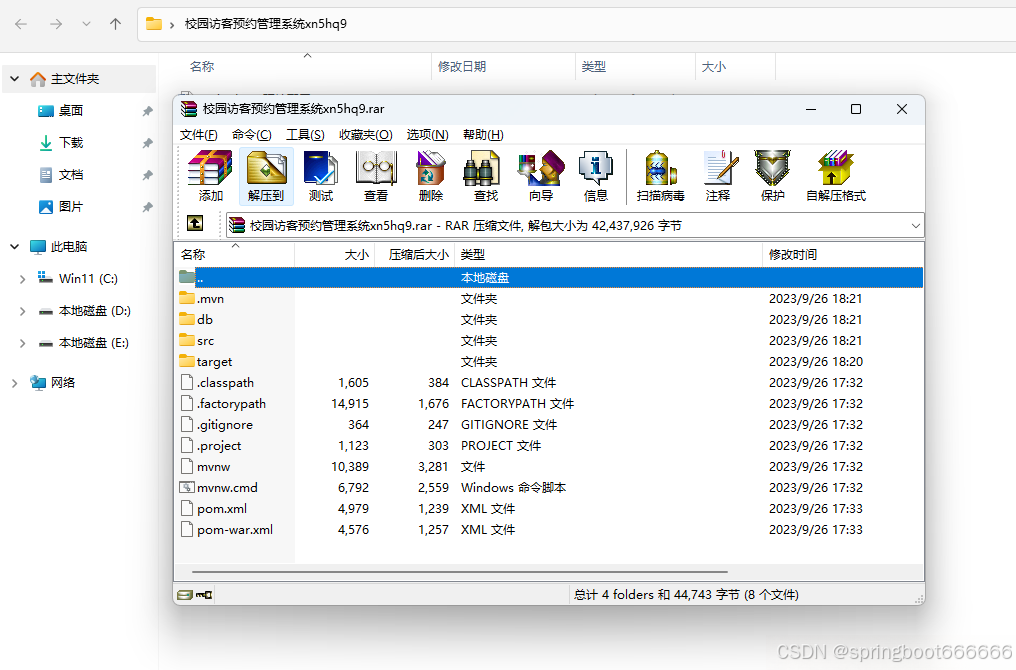Screen dimensions: 1016x670
Task: Click Explorer forward arrow
Action: pyautogui.click(x=56, y=24)
